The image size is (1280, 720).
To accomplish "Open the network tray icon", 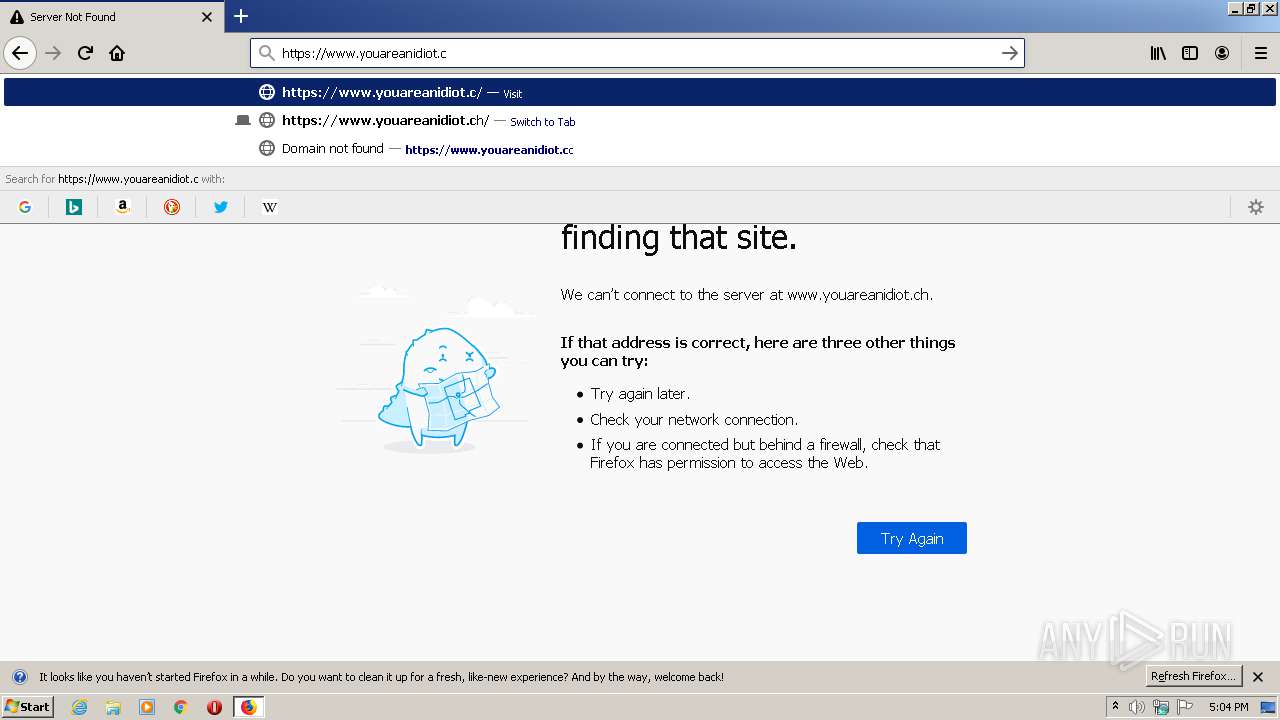I will [x=1161, y=707].
